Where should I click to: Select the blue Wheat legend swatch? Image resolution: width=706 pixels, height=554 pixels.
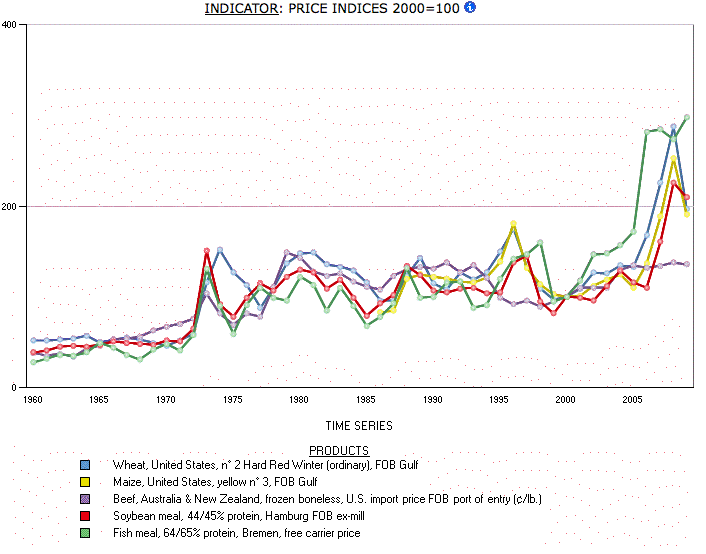[86, 465]
